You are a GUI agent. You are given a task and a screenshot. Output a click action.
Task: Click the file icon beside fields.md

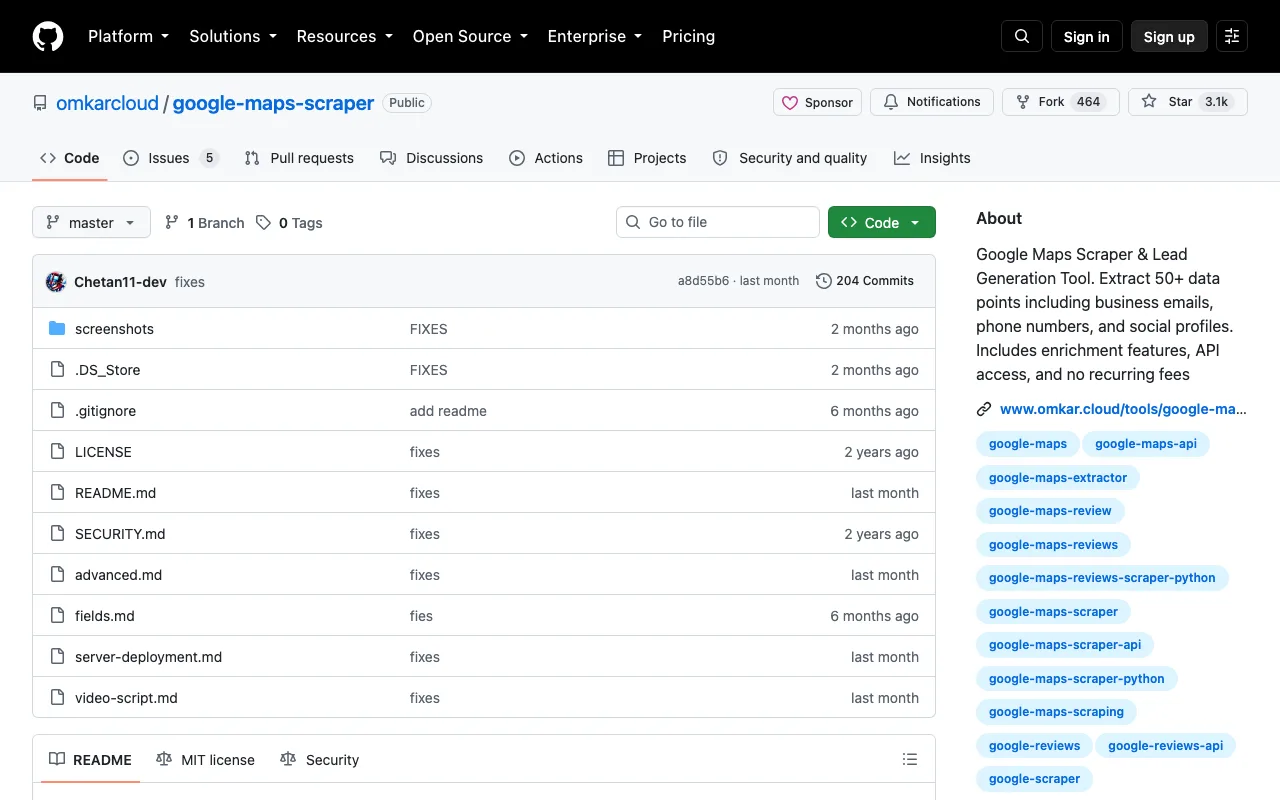pos(57,616)
